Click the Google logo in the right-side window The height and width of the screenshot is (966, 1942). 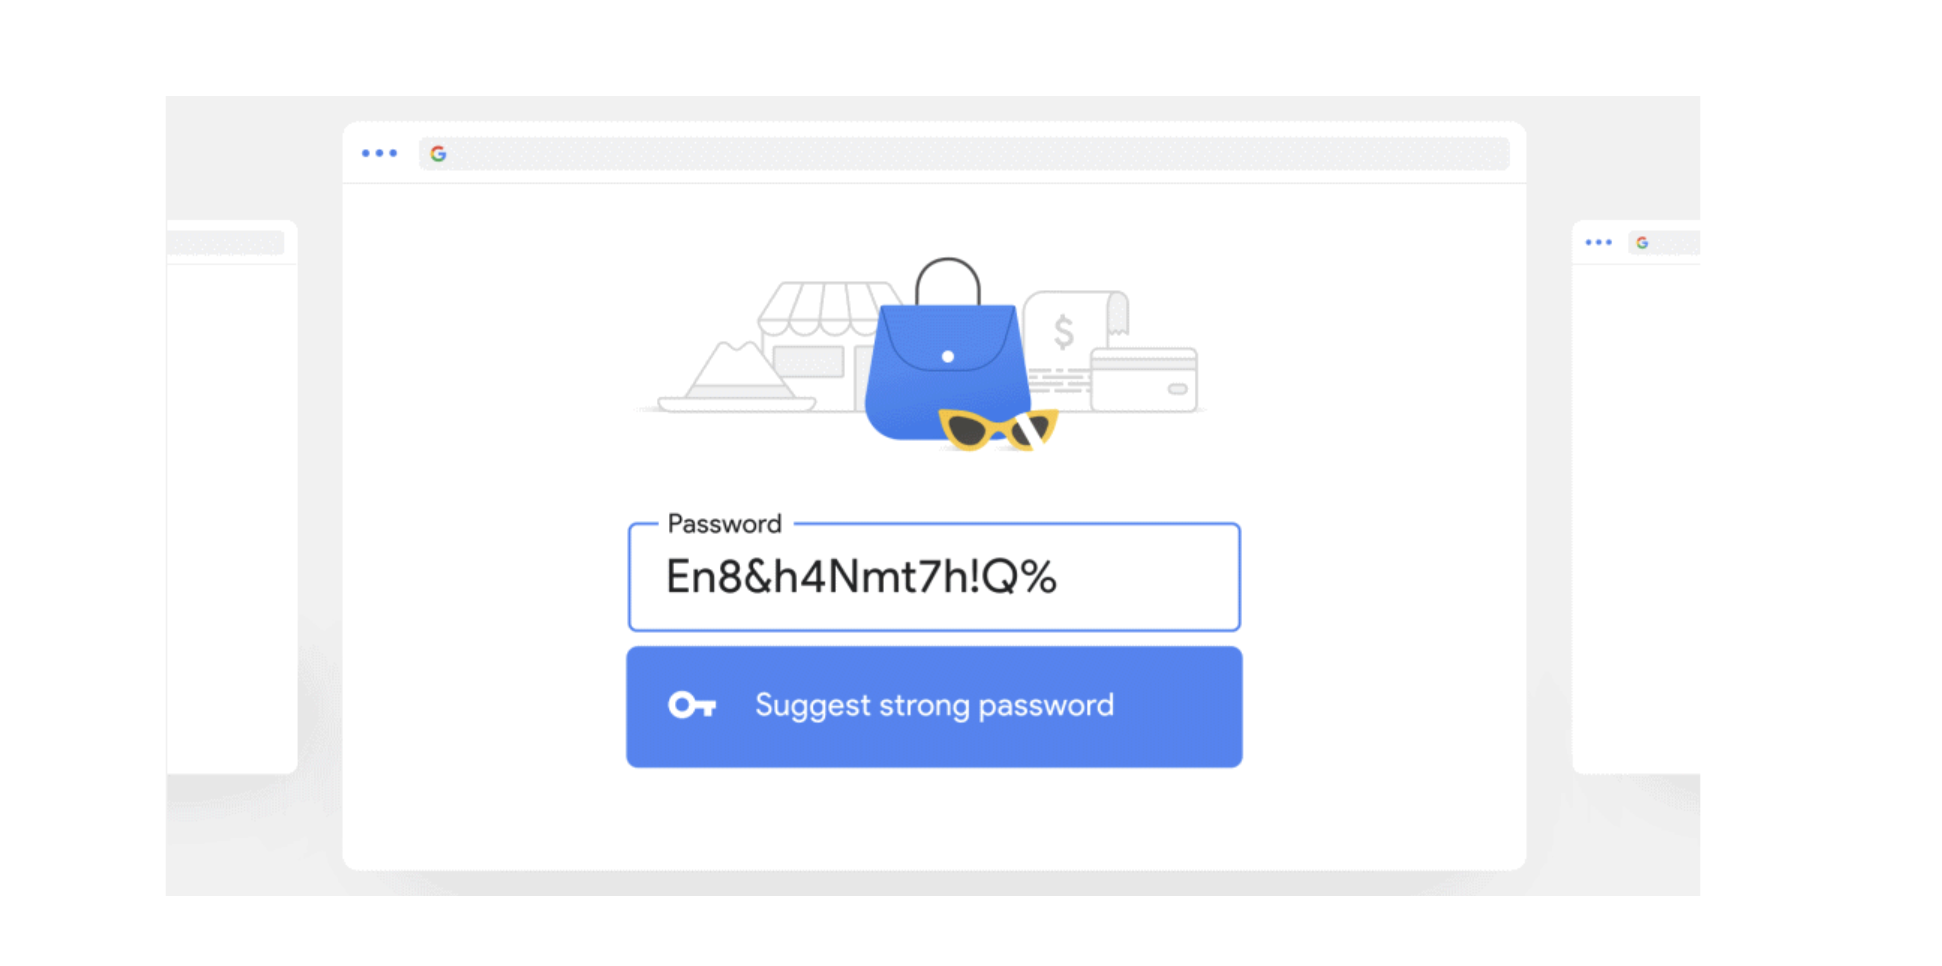pyautogui.click(x=1642, y=243)
